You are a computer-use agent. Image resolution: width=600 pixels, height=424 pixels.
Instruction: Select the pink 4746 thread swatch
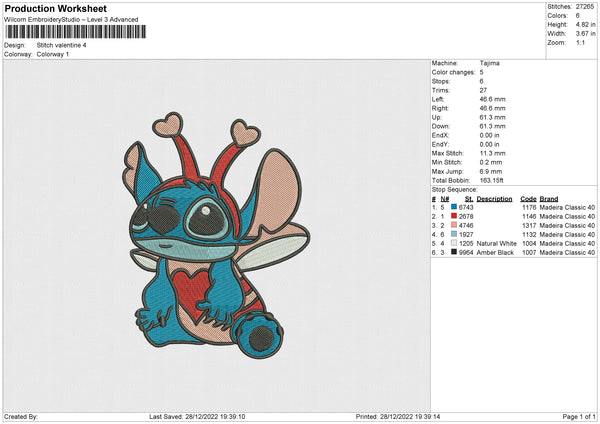pos(453,225)
